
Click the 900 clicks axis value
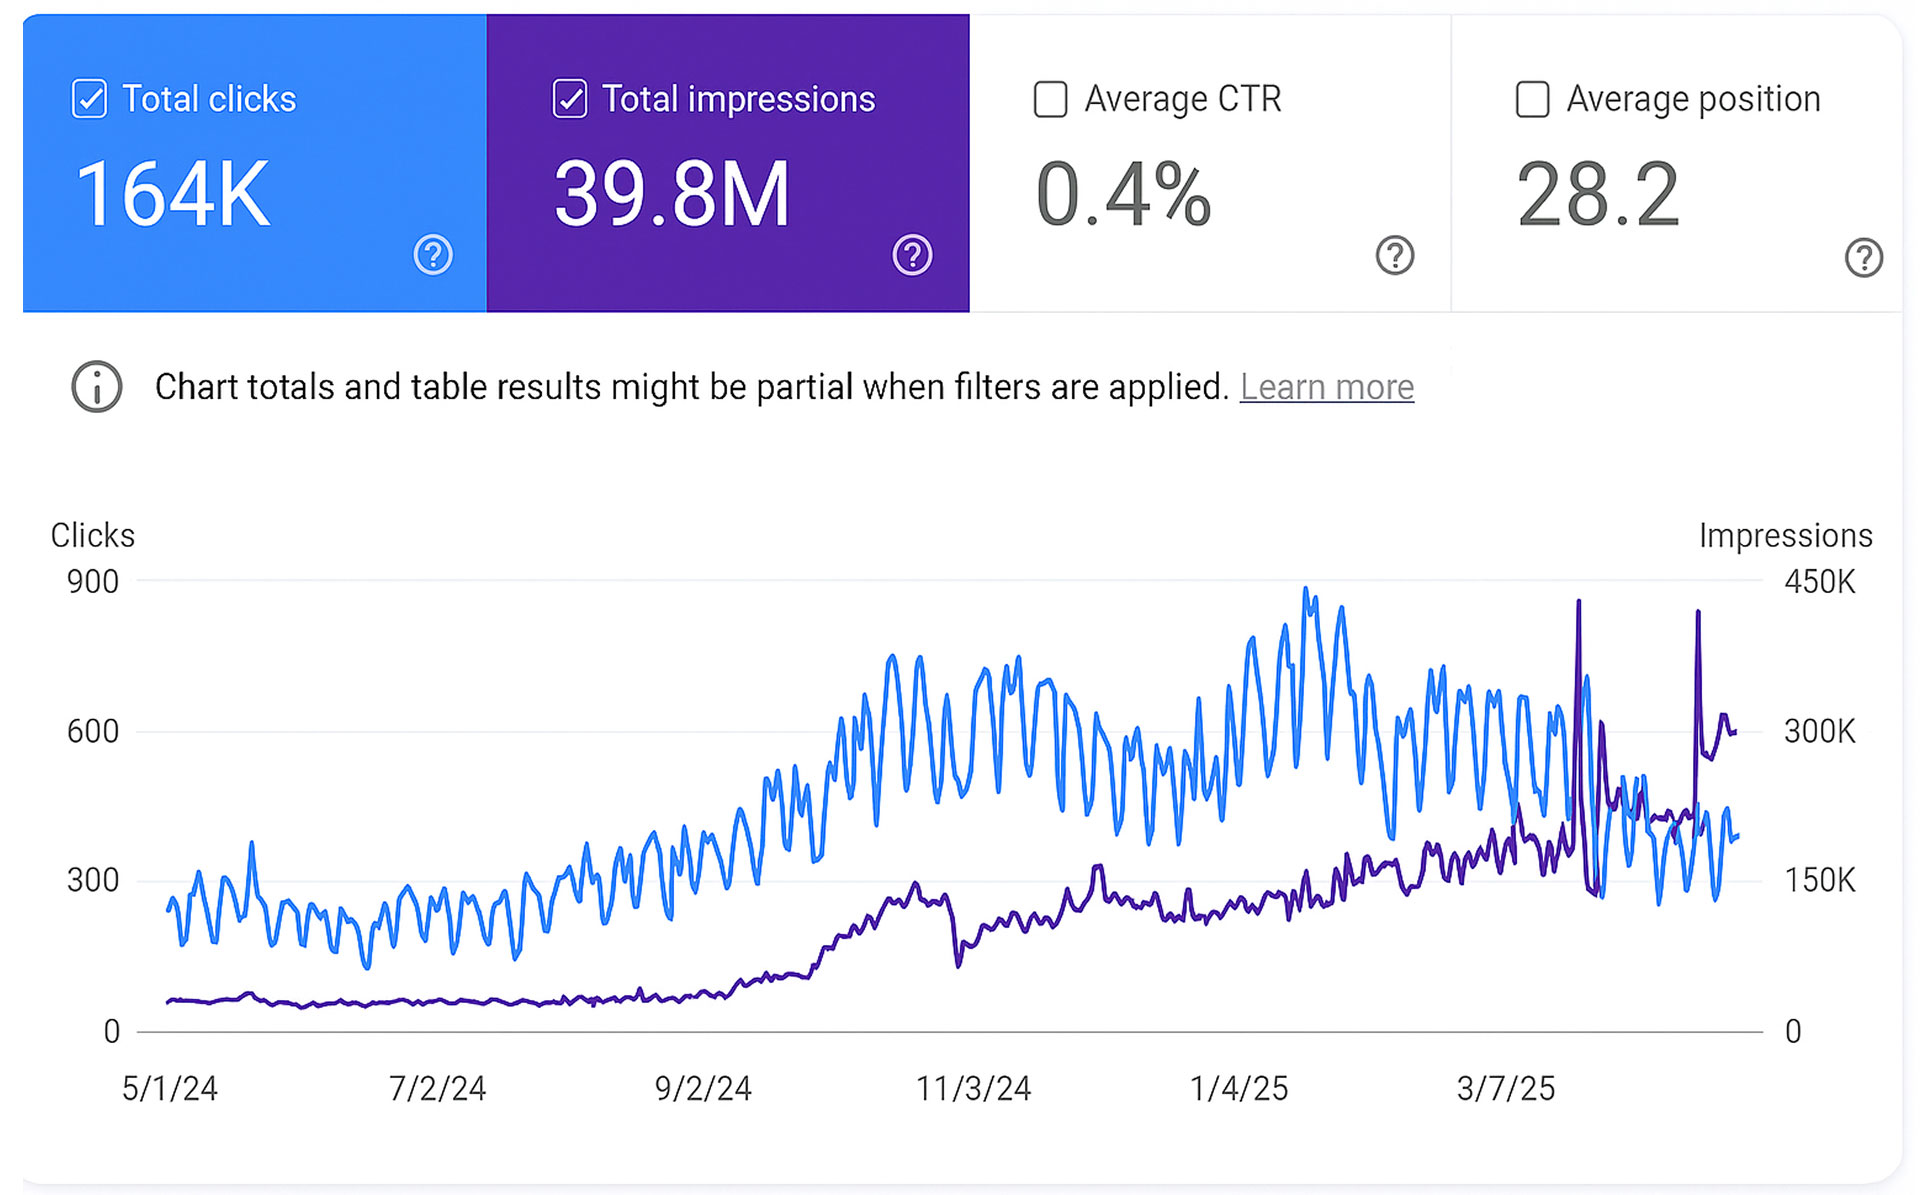[x=93, y=581]
